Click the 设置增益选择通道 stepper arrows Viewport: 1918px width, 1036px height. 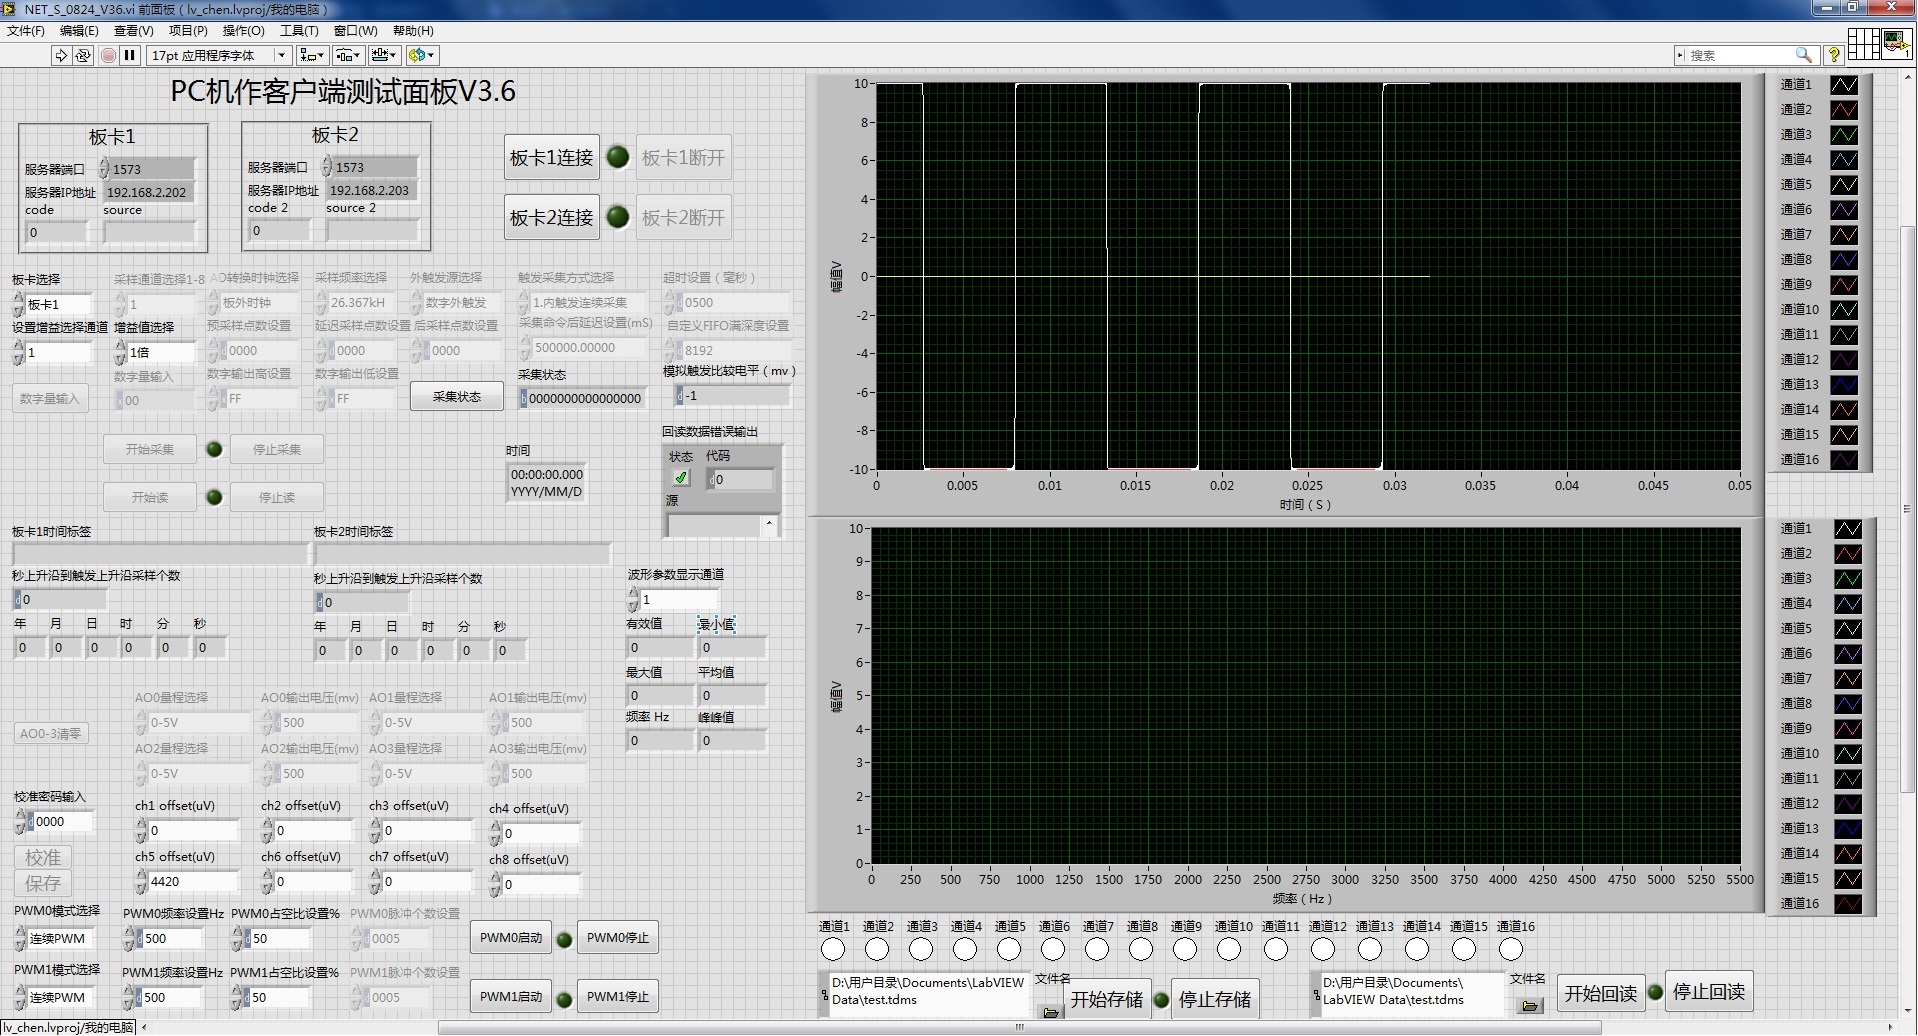pos(18,352)
